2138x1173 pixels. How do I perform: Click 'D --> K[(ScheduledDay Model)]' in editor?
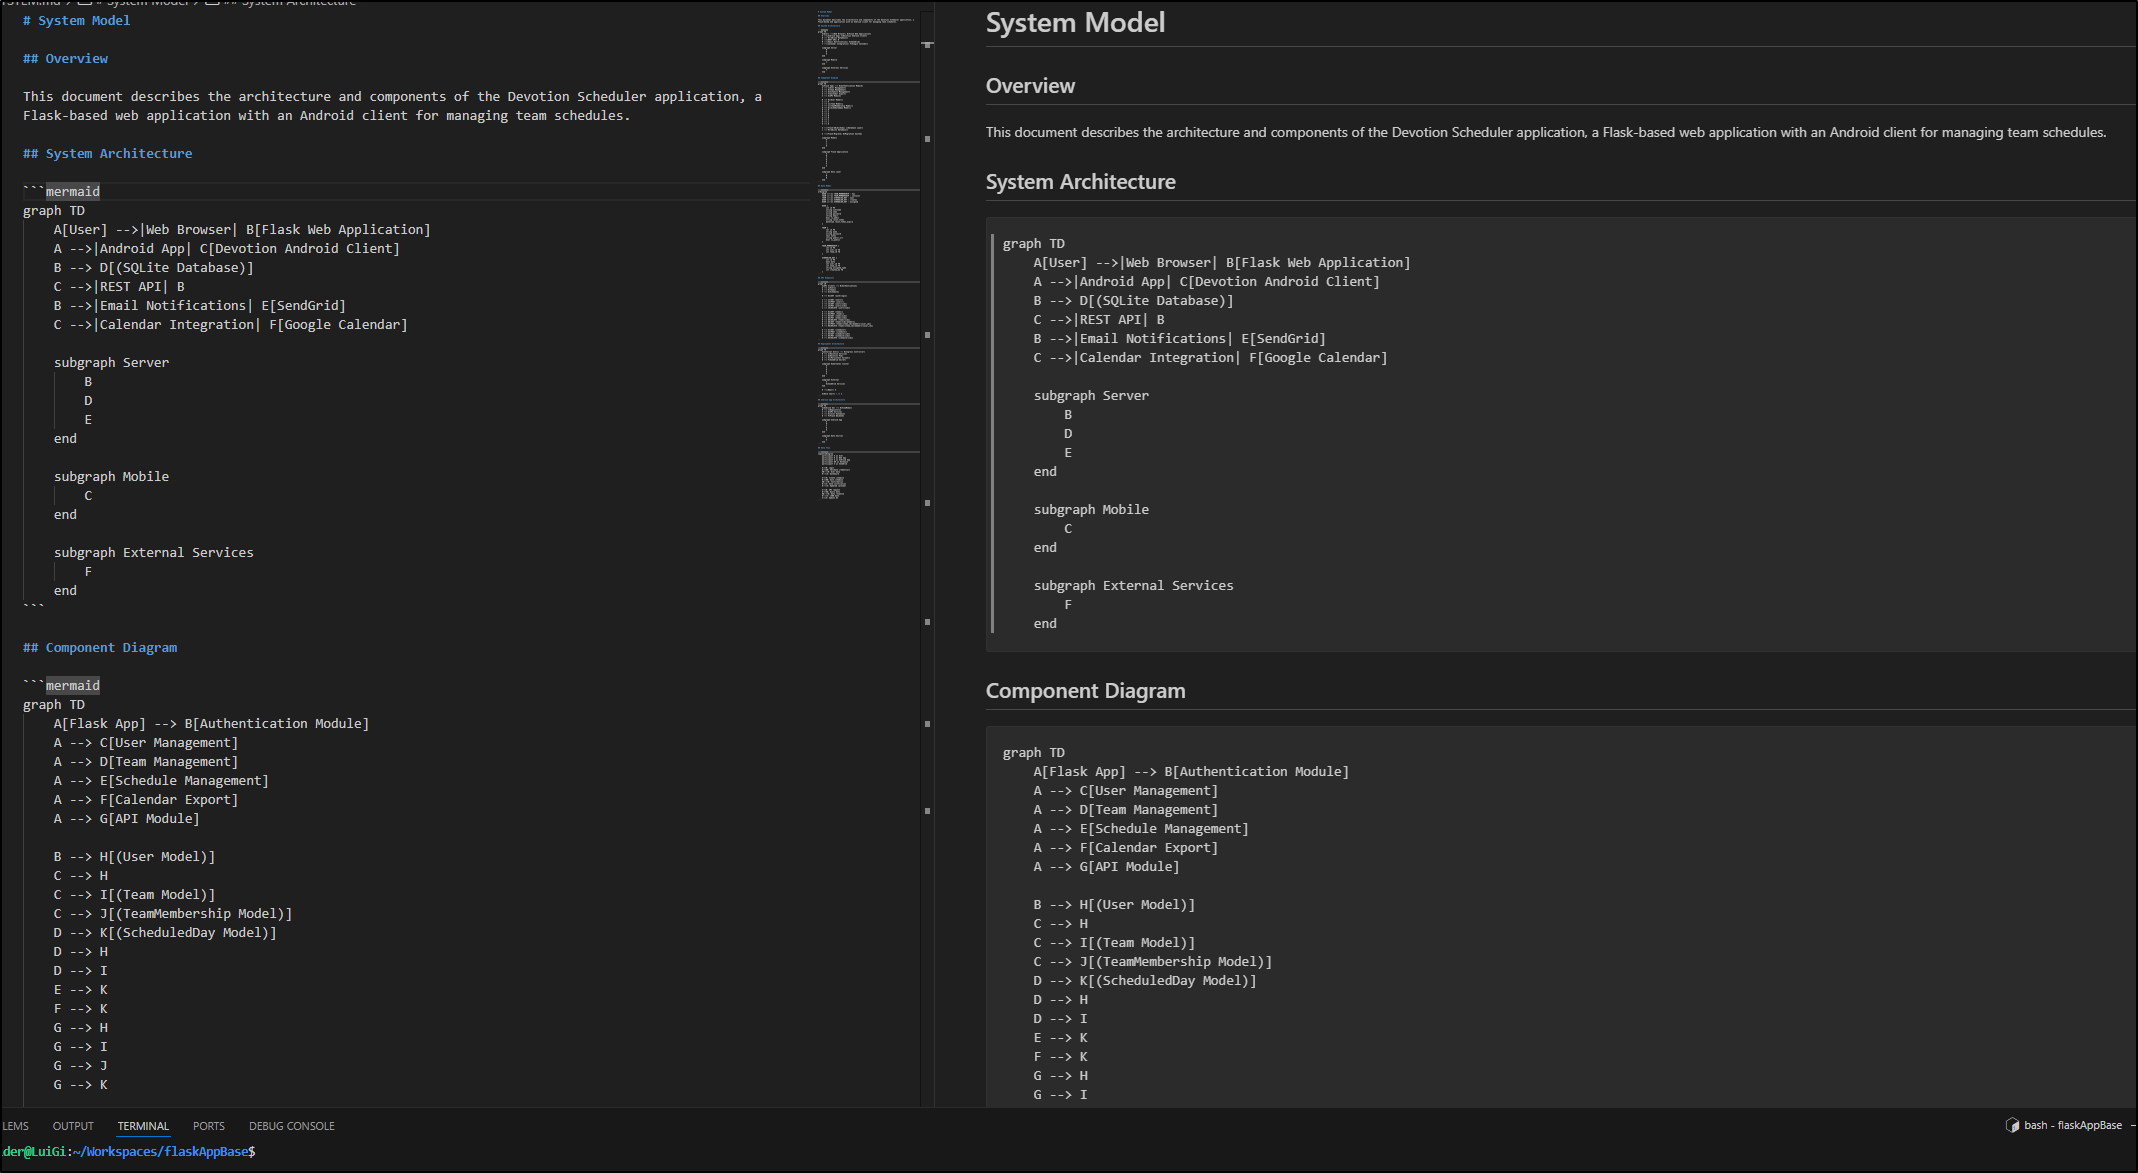(x=165, y=932)
